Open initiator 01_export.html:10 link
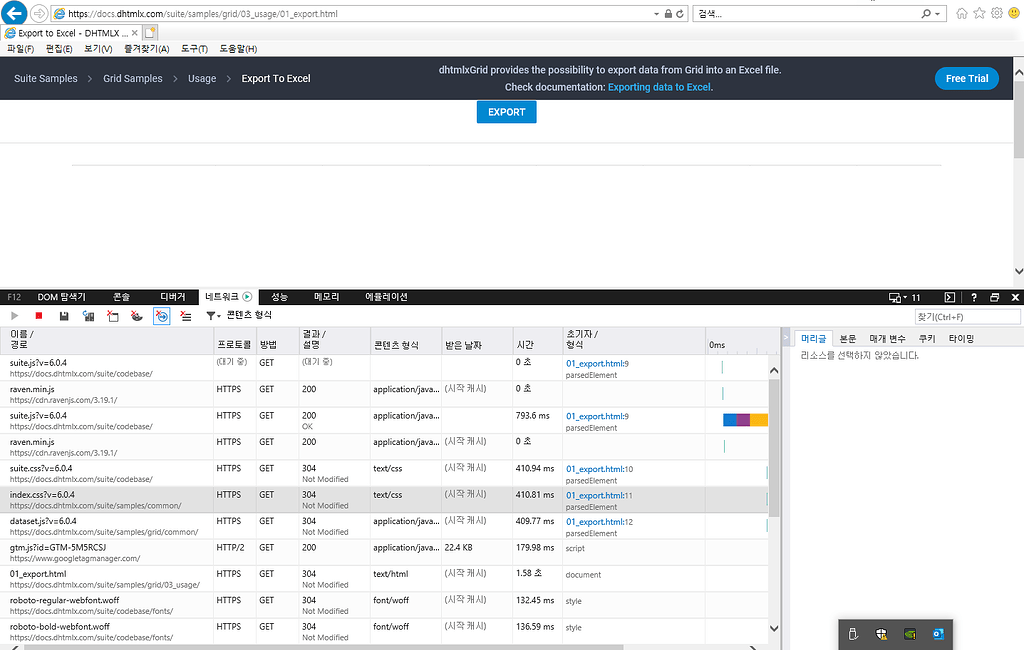This screenshot has height=650, width=1024. 599,469
